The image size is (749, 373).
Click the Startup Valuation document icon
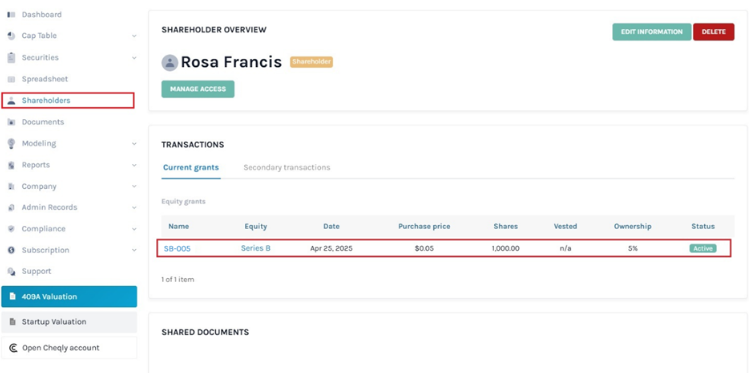[12, 322]
